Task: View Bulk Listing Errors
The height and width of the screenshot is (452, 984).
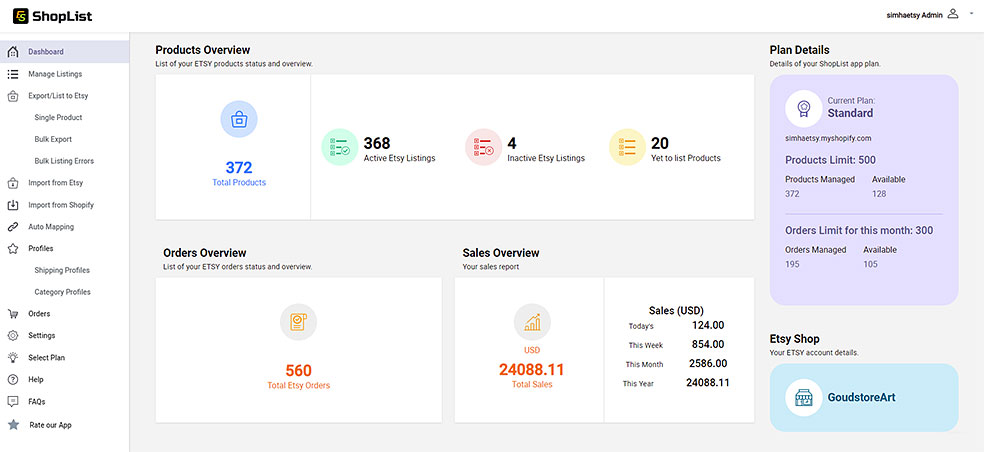Action: (x=64, y=161)
